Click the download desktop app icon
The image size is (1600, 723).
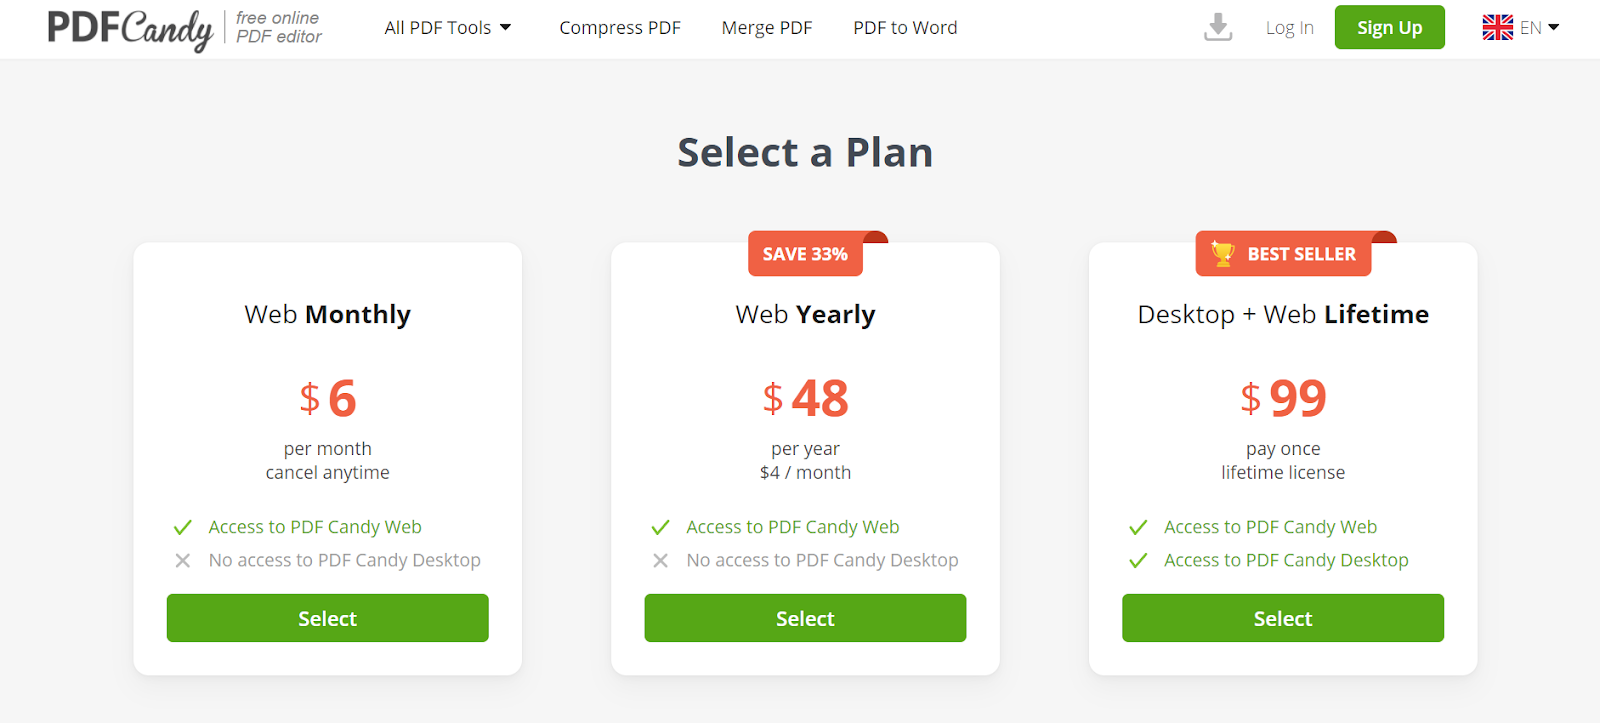coord(1217,27)
